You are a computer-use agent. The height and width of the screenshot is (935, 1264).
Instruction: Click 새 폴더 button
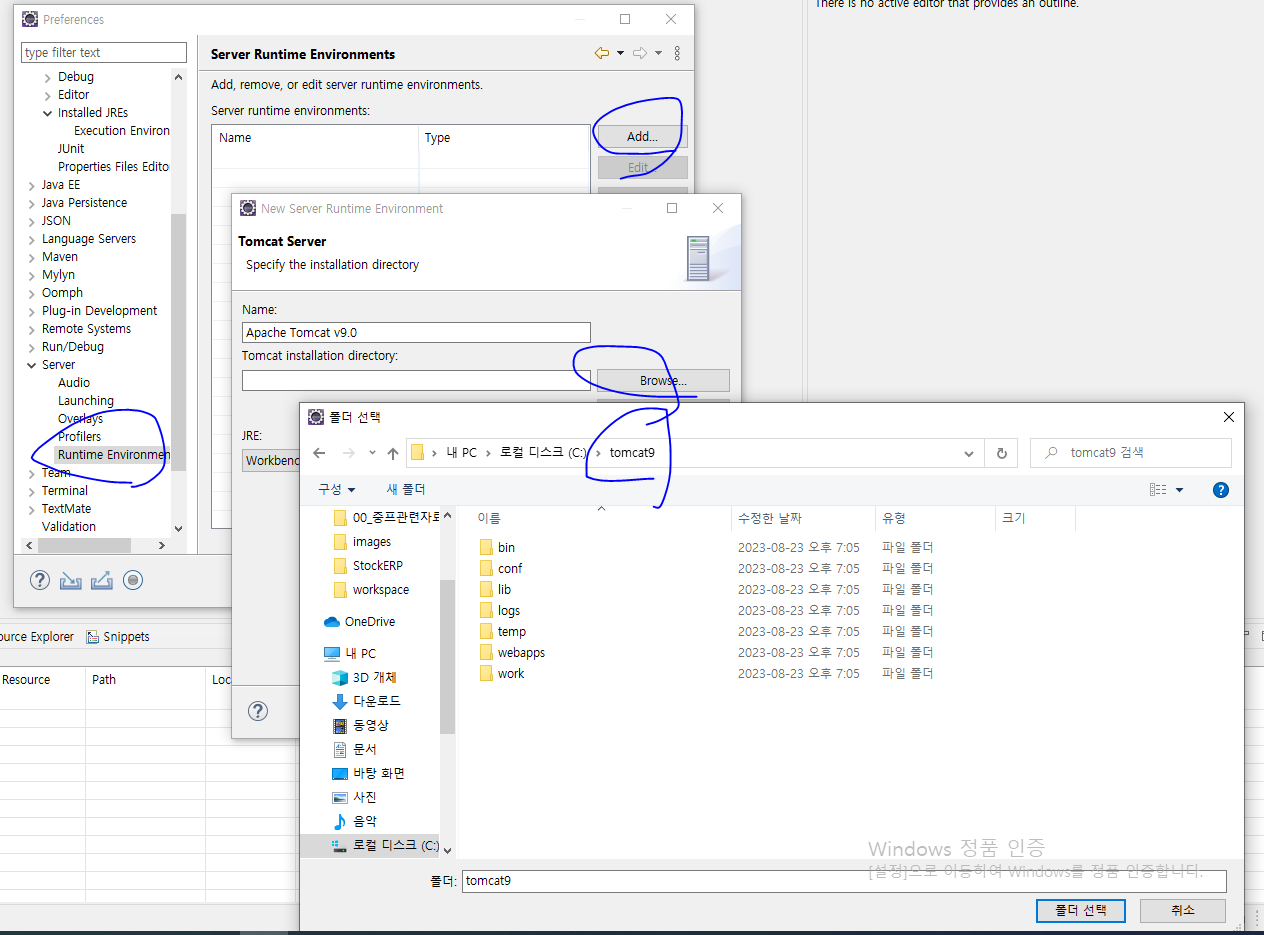coord(406,490)
